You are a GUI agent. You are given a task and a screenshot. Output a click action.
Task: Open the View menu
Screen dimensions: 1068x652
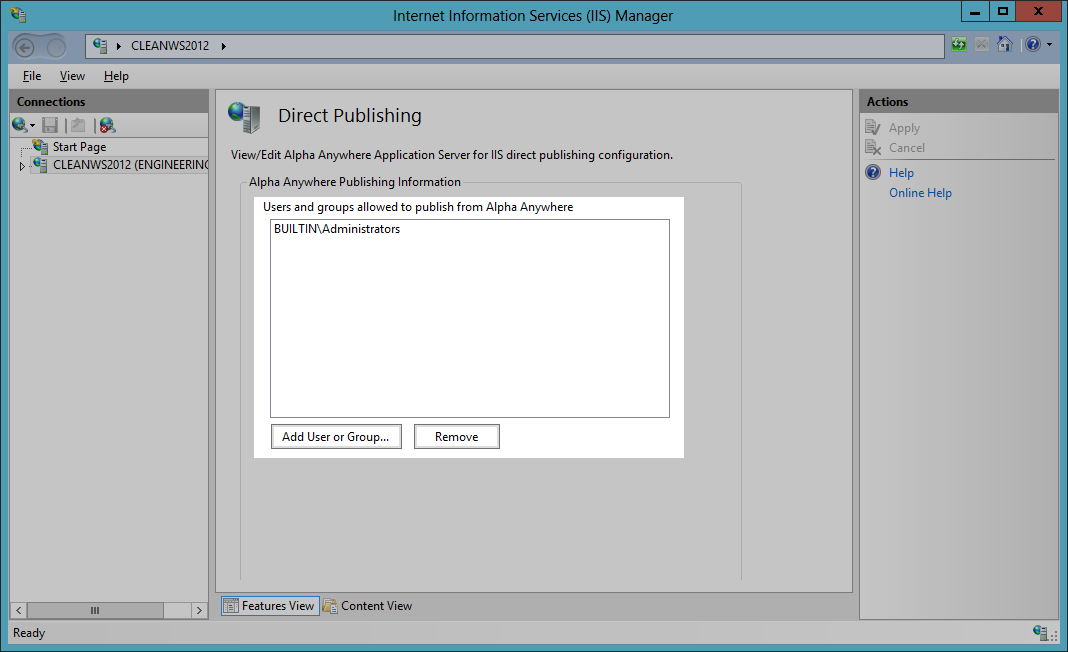pyautogui.click(x=72, y=76)
